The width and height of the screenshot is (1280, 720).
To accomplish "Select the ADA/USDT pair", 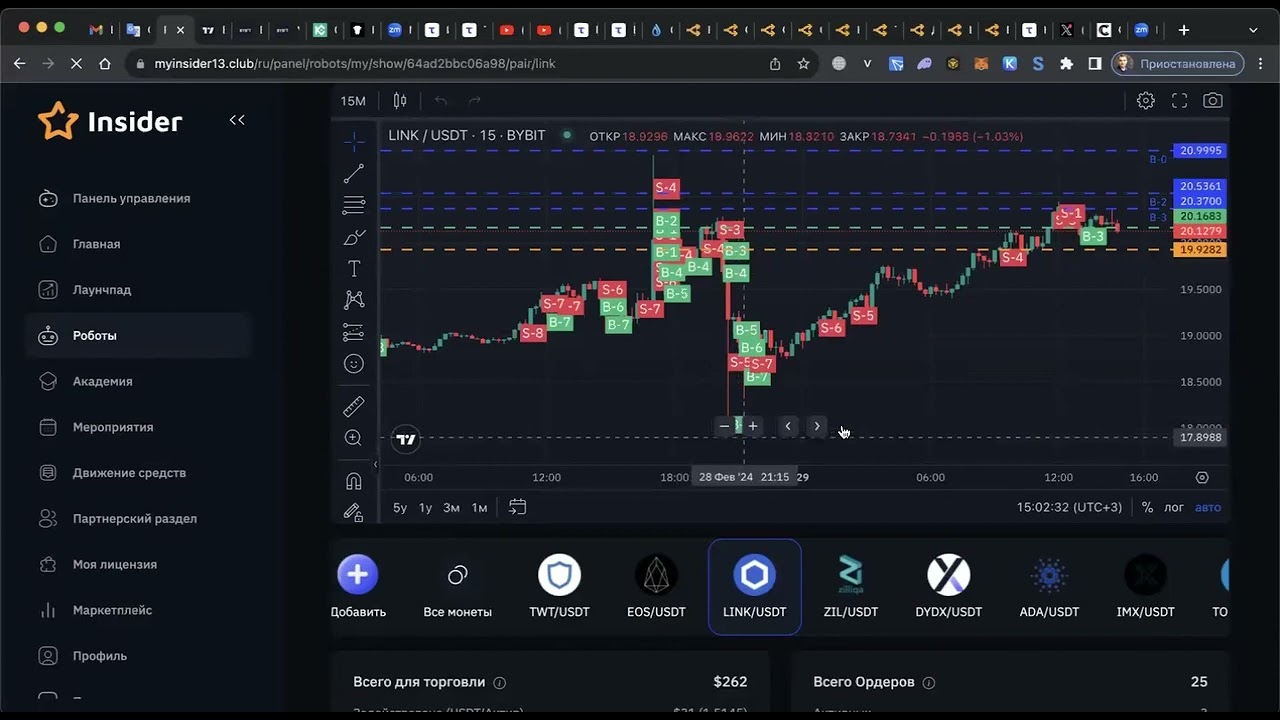I will pyautogui.click(x=1049, y=587).
